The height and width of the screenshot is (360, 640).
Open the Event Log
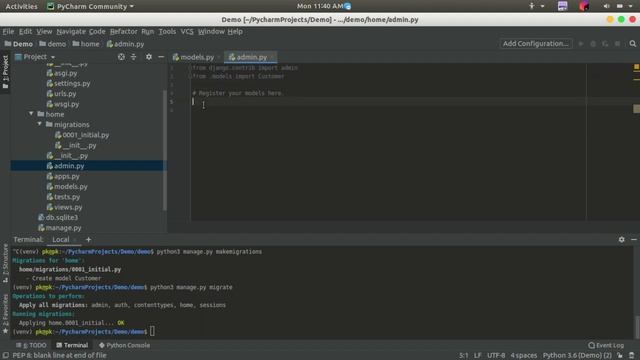click(606, 345)
